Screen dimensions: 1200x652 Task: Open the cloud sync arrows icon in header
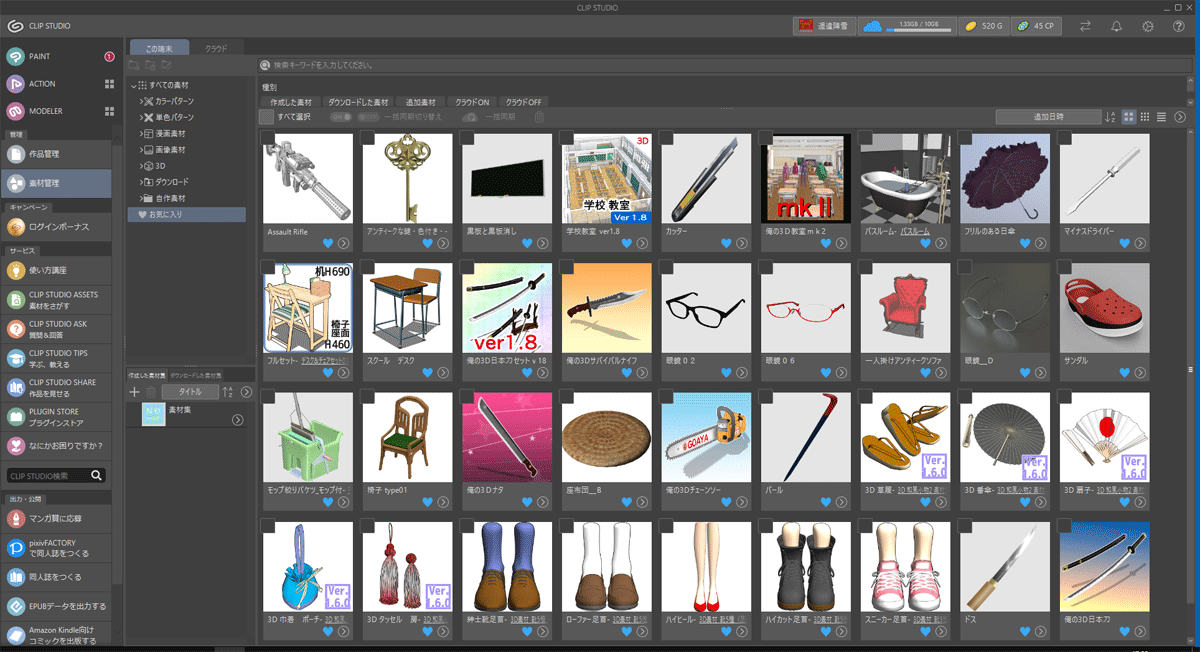[1085, 26]
